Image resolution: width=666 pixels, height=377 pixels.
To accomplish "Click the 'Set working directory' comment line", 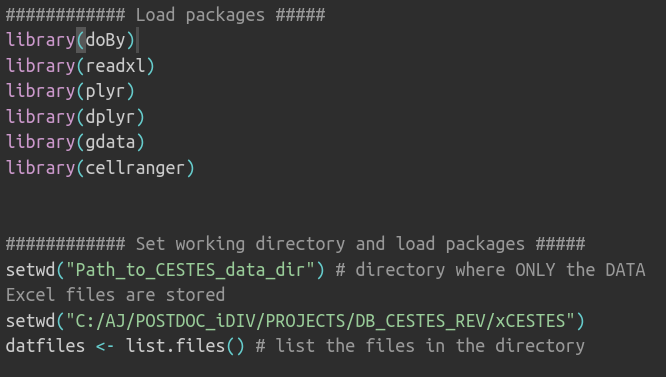I will point(295,244).
